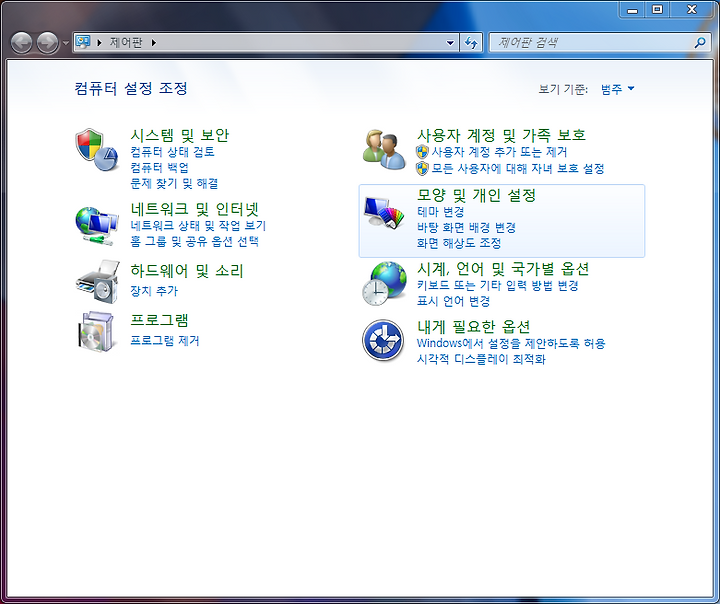The width and height of the screenshot is (720, 604).
Task: Click 바탕 화면 배경 변경 link
Action: (x=467, y=227)
